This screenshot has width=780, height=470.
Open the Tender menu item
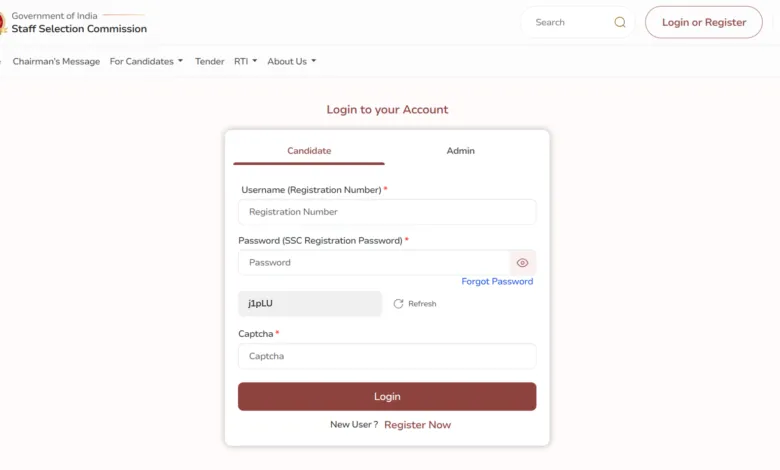click(x=209, y=61)
